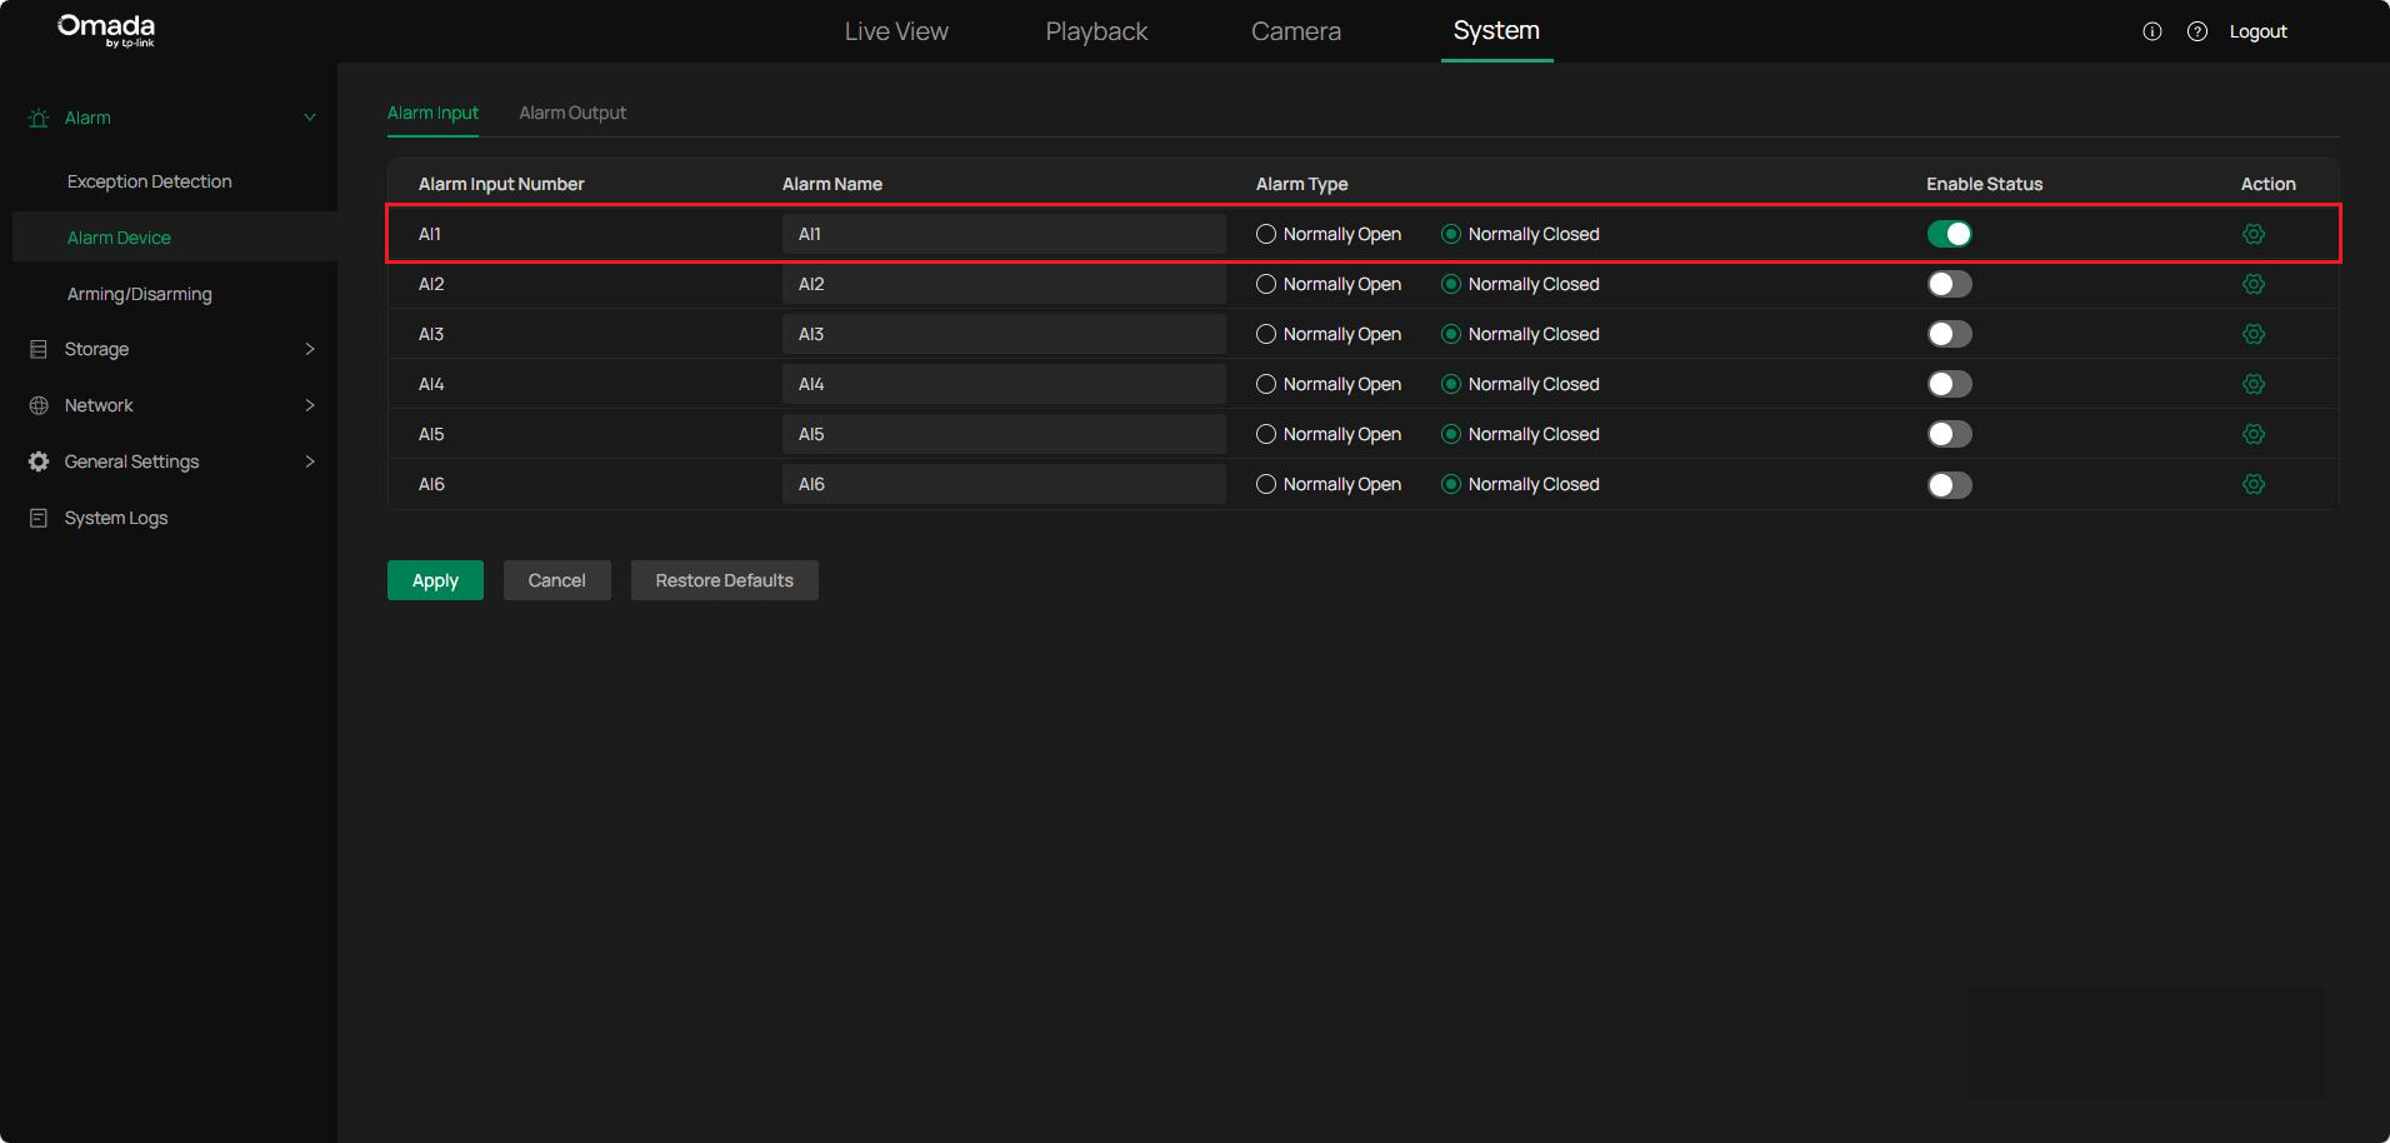2390x1143 pixels.
Task: Select Normally Open for AI2
Action: 1265,284
